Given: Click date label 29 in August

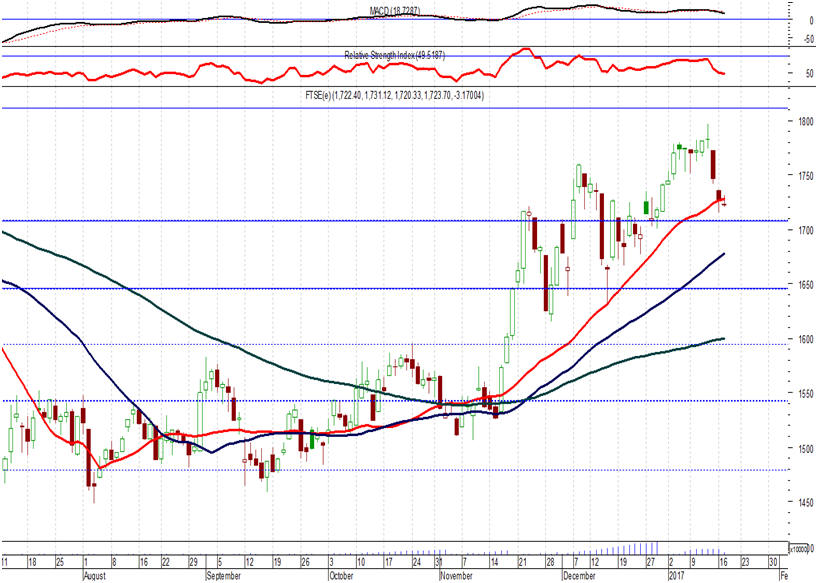Looking at the screenshot, I should [193, 563].
